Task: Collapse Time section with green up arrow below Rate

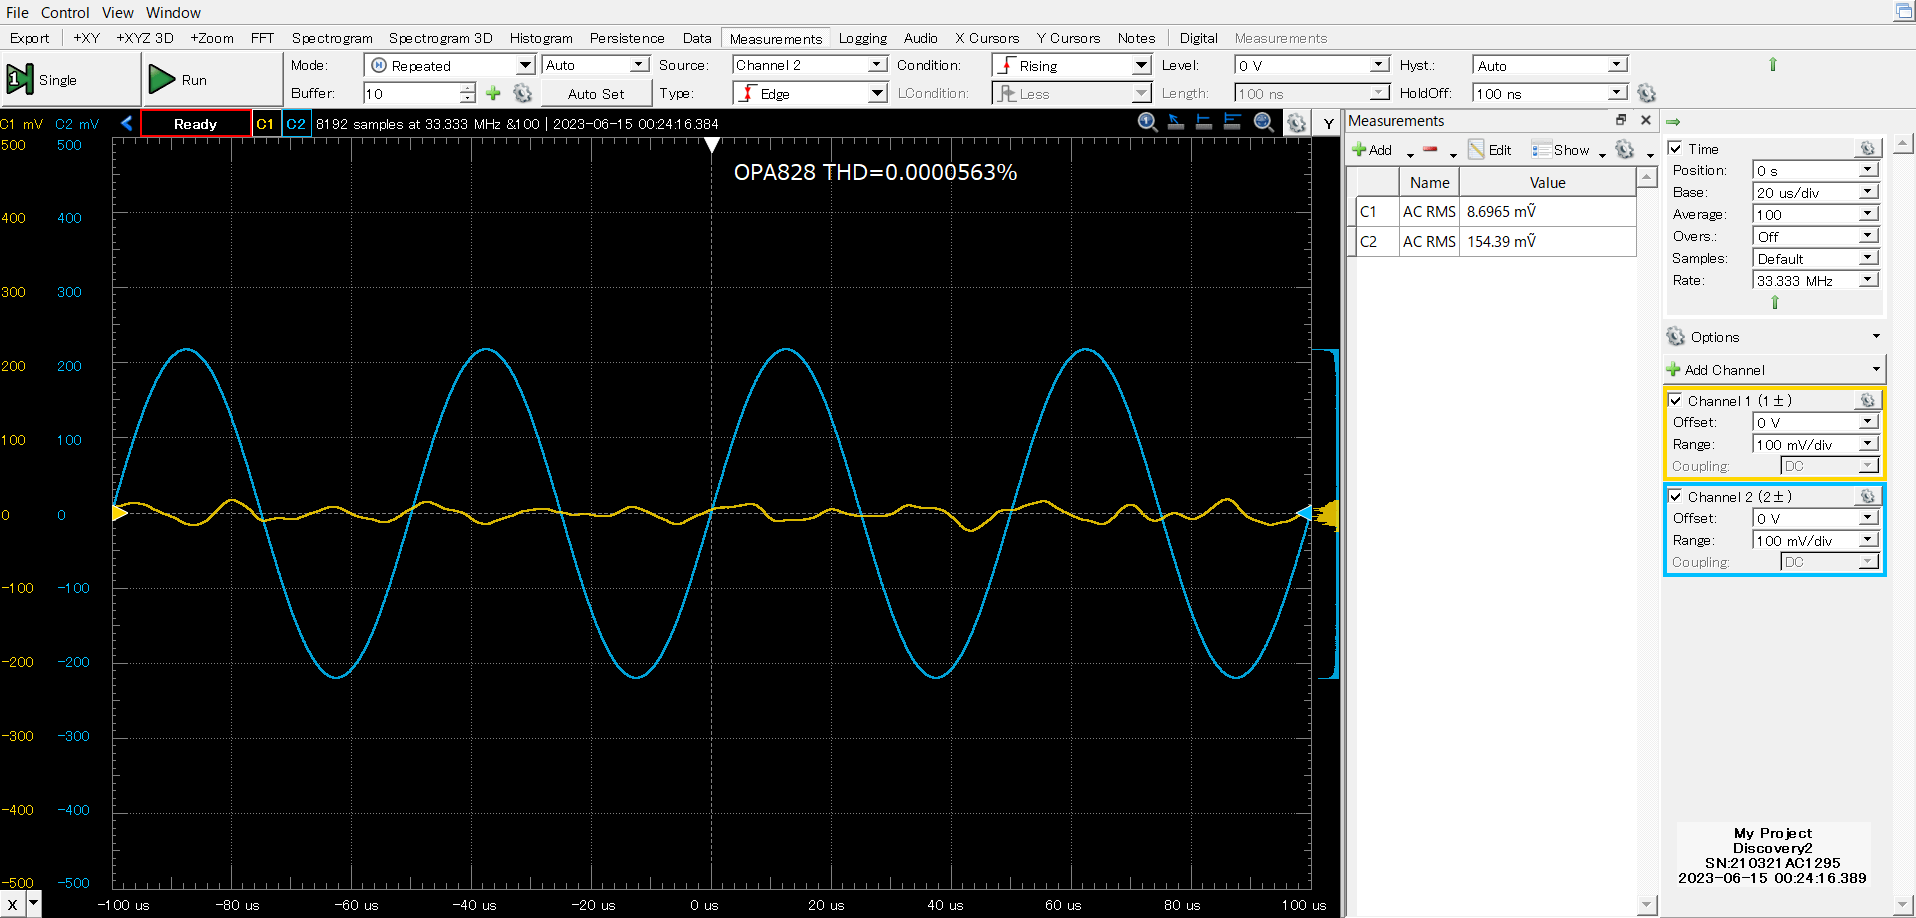Action: pyautogui.click(x=1775, y=302)
